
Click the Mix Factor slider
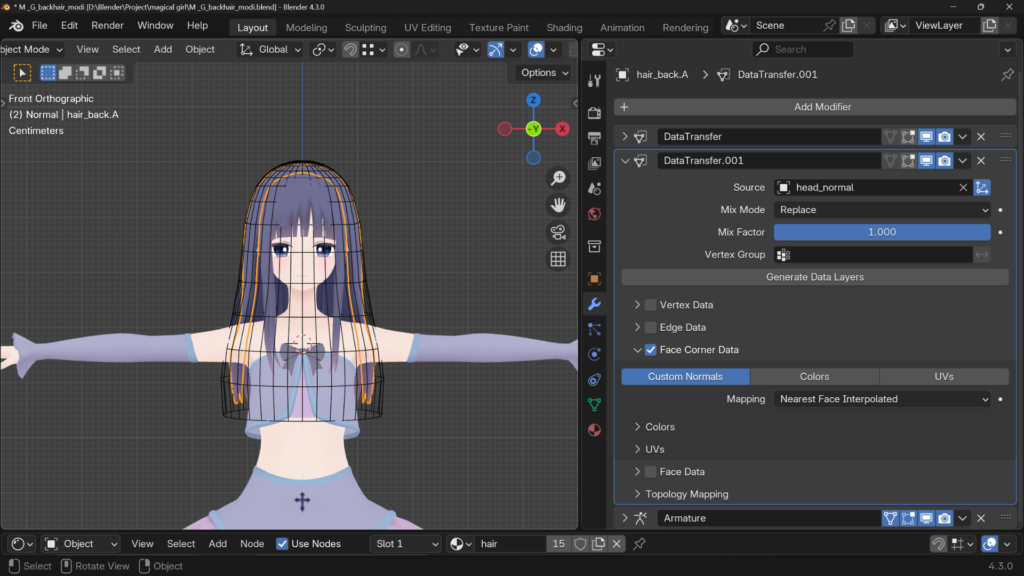tap(882, 232)
